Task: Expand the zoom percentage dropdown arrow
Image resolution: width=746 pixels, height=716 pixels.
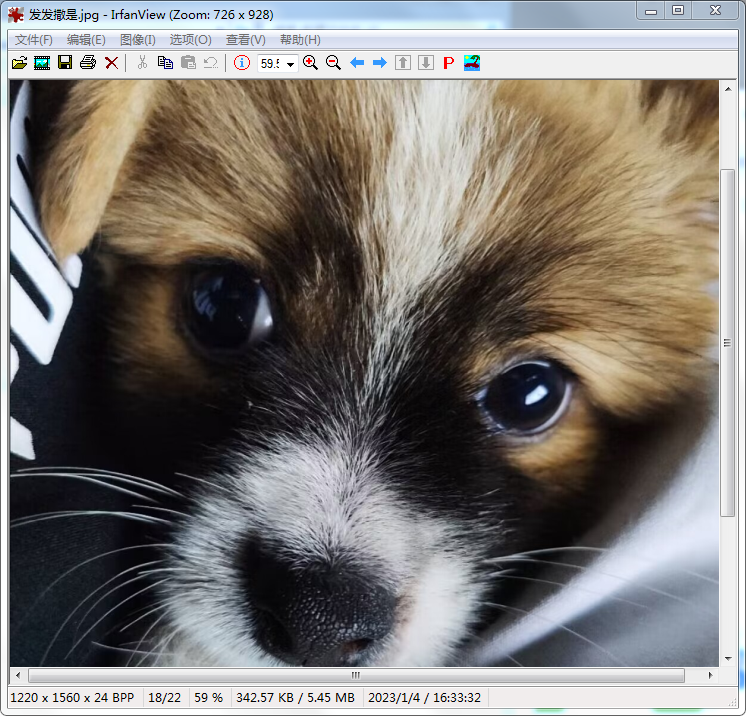Action: [290, 63]
